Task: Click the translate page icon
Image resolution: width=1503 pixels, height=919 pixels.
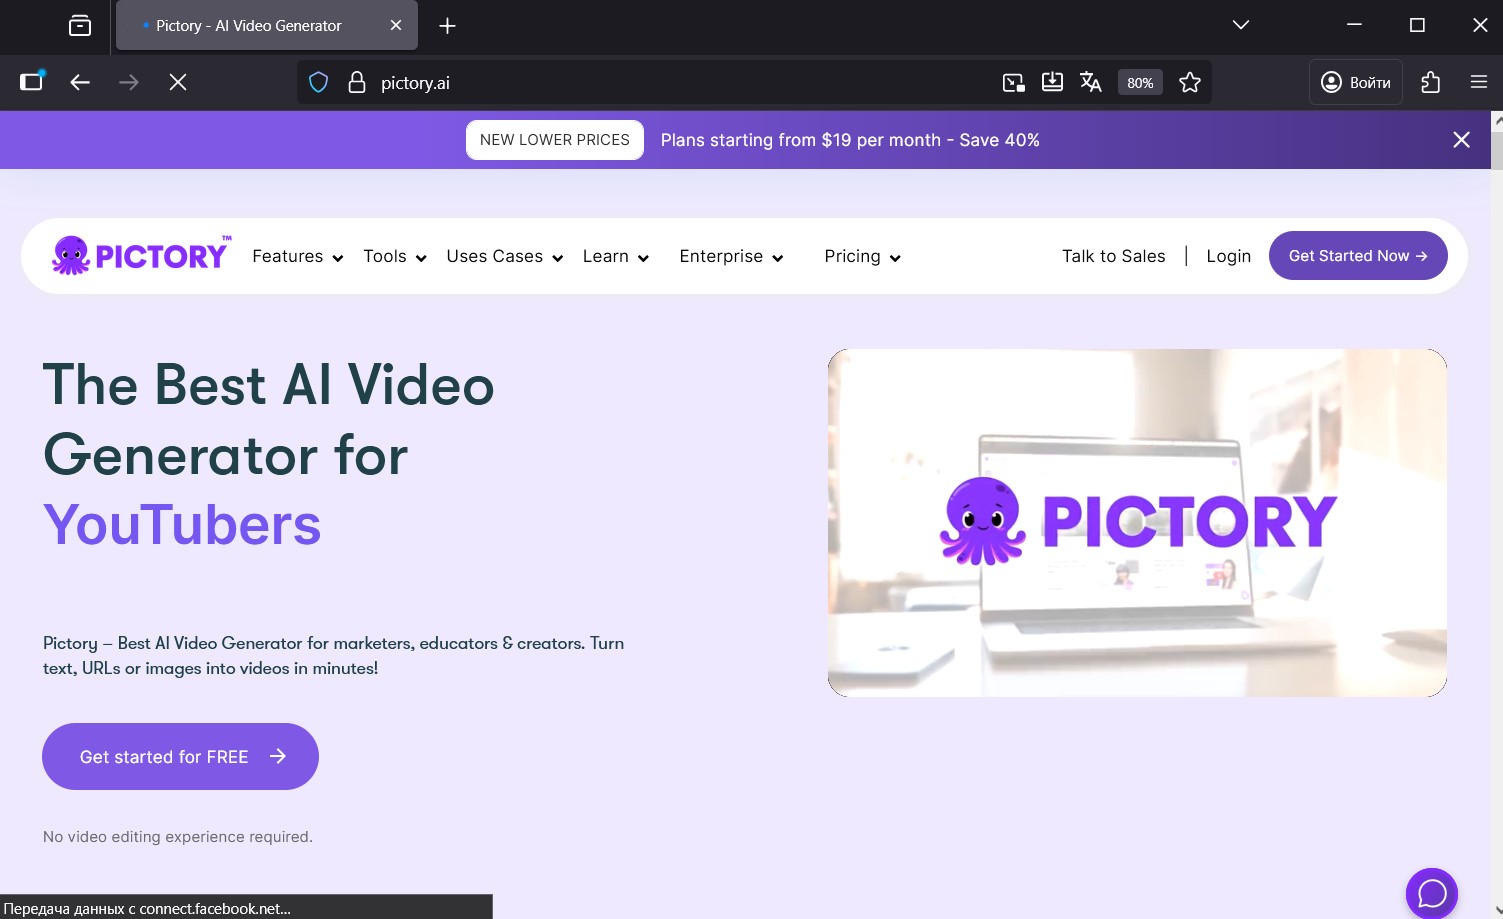Action: (x=1091, y=83)
